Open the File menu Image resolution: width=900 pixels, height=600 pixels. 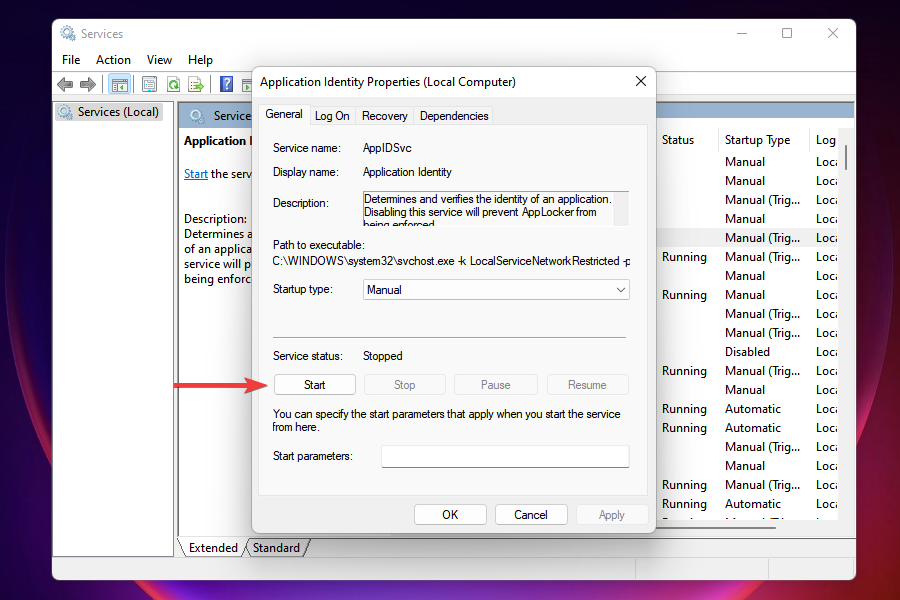(71, 60)
